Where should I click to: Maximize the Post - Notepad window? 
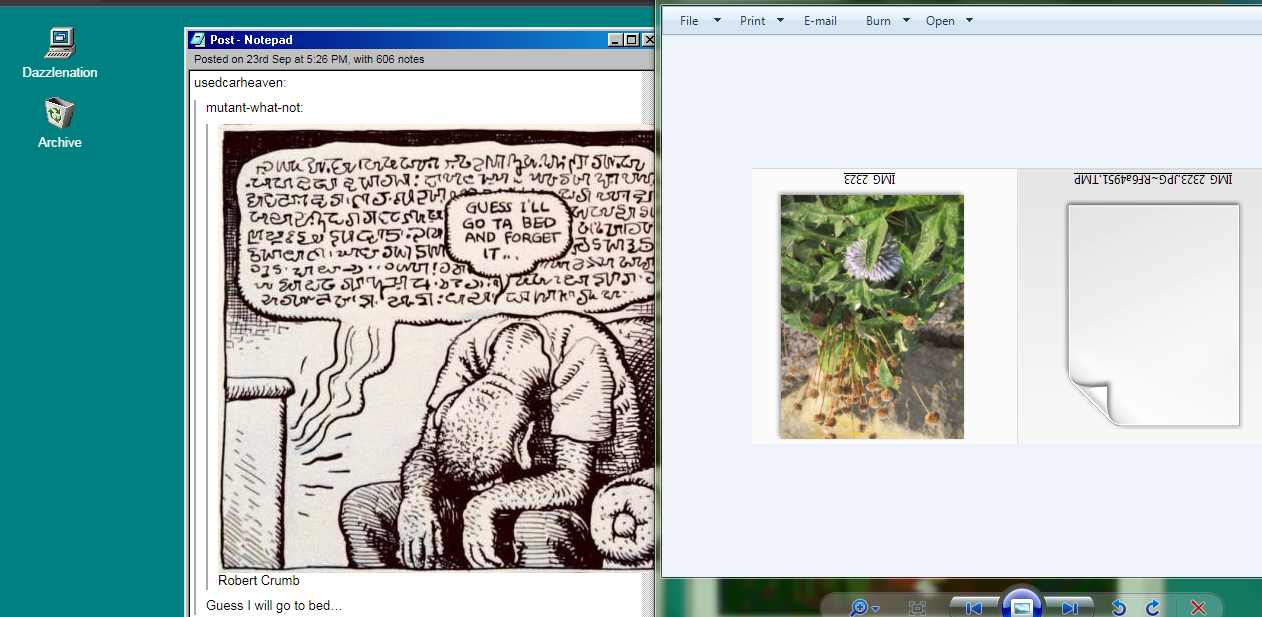[631, 40]
